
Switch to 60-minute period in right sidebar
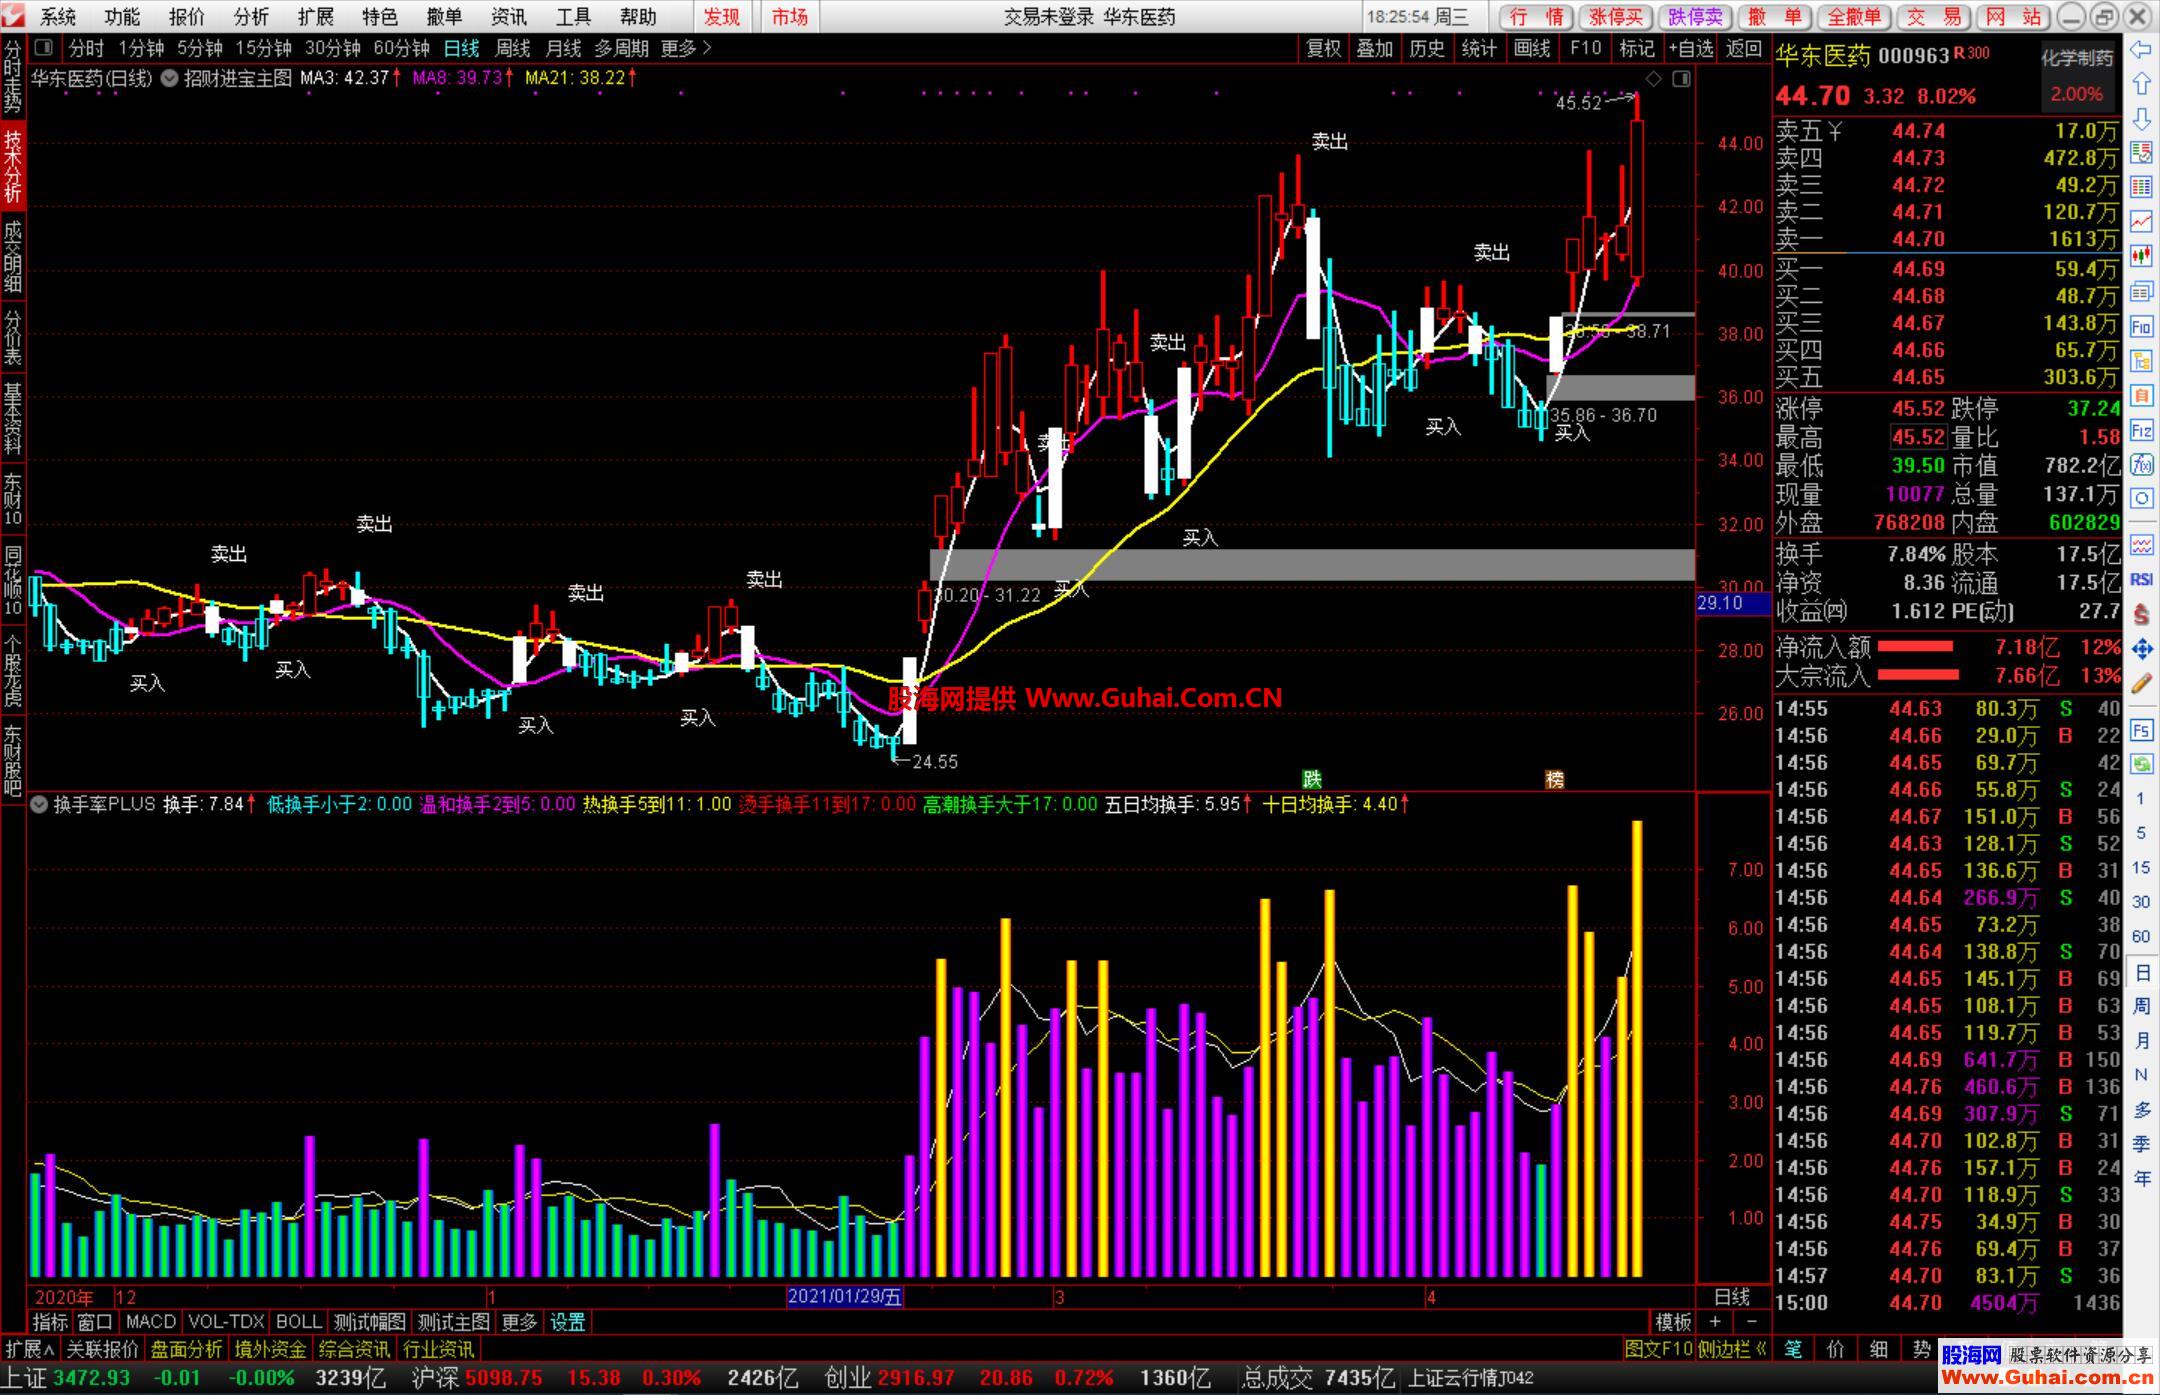[2141, 936]
